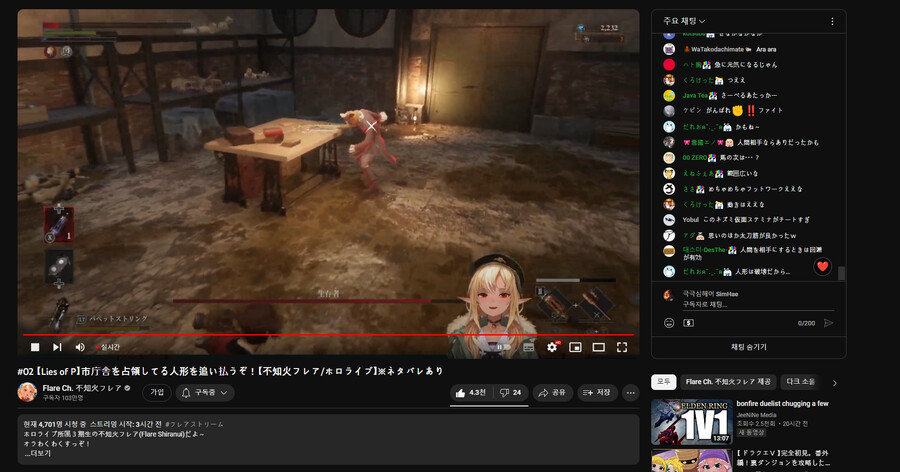
Task: Skip to the next video
Action: (x=57, y=347)
